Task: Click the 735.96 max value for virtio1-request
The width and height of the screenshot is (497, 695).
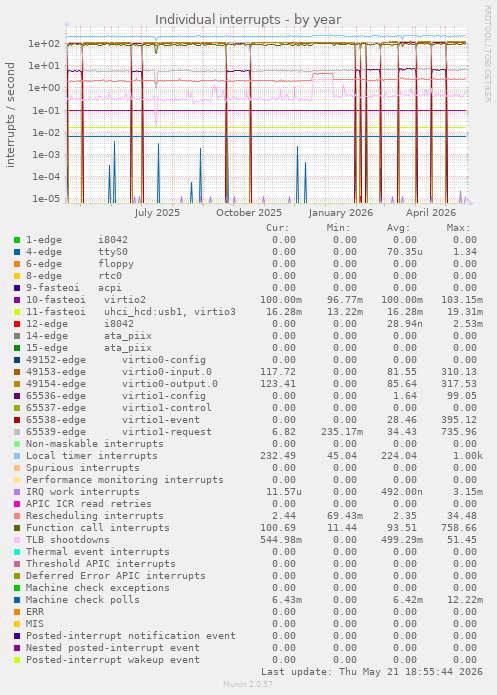Action: 459,432
